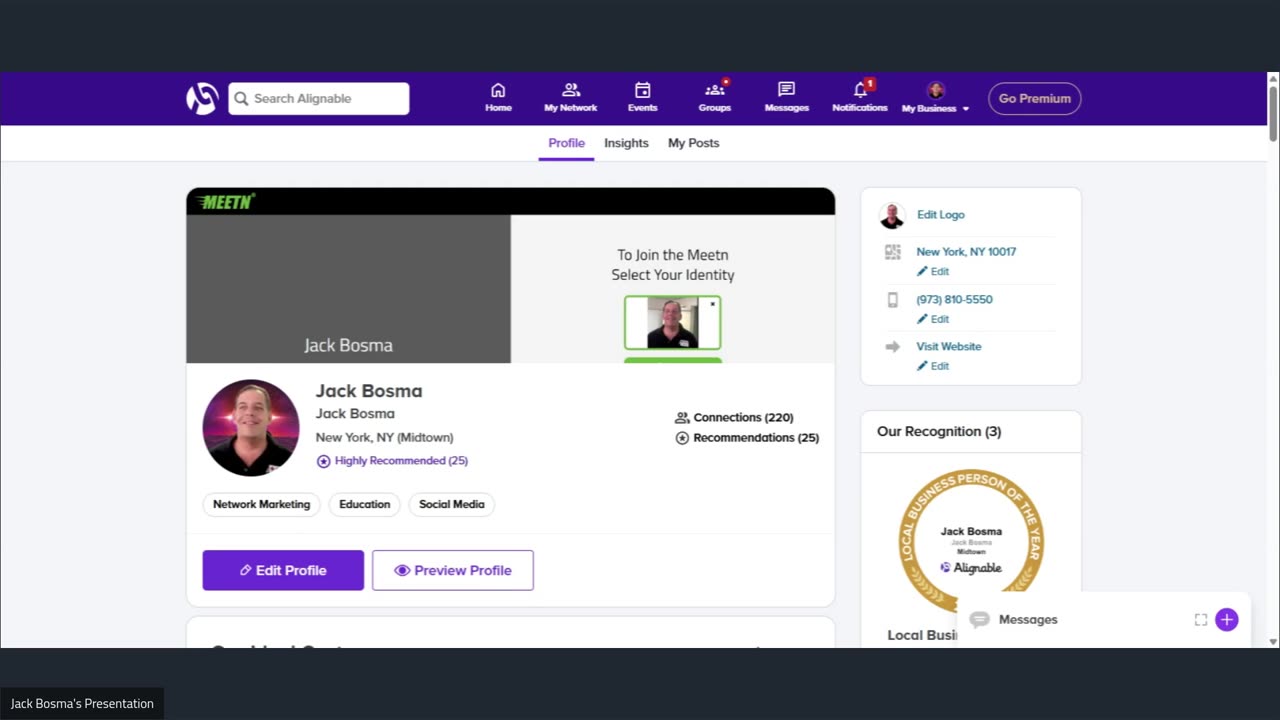This screenshot has height=720, width=1280.
Task: Open the Connections (220) link
Action: pos(734,417)
